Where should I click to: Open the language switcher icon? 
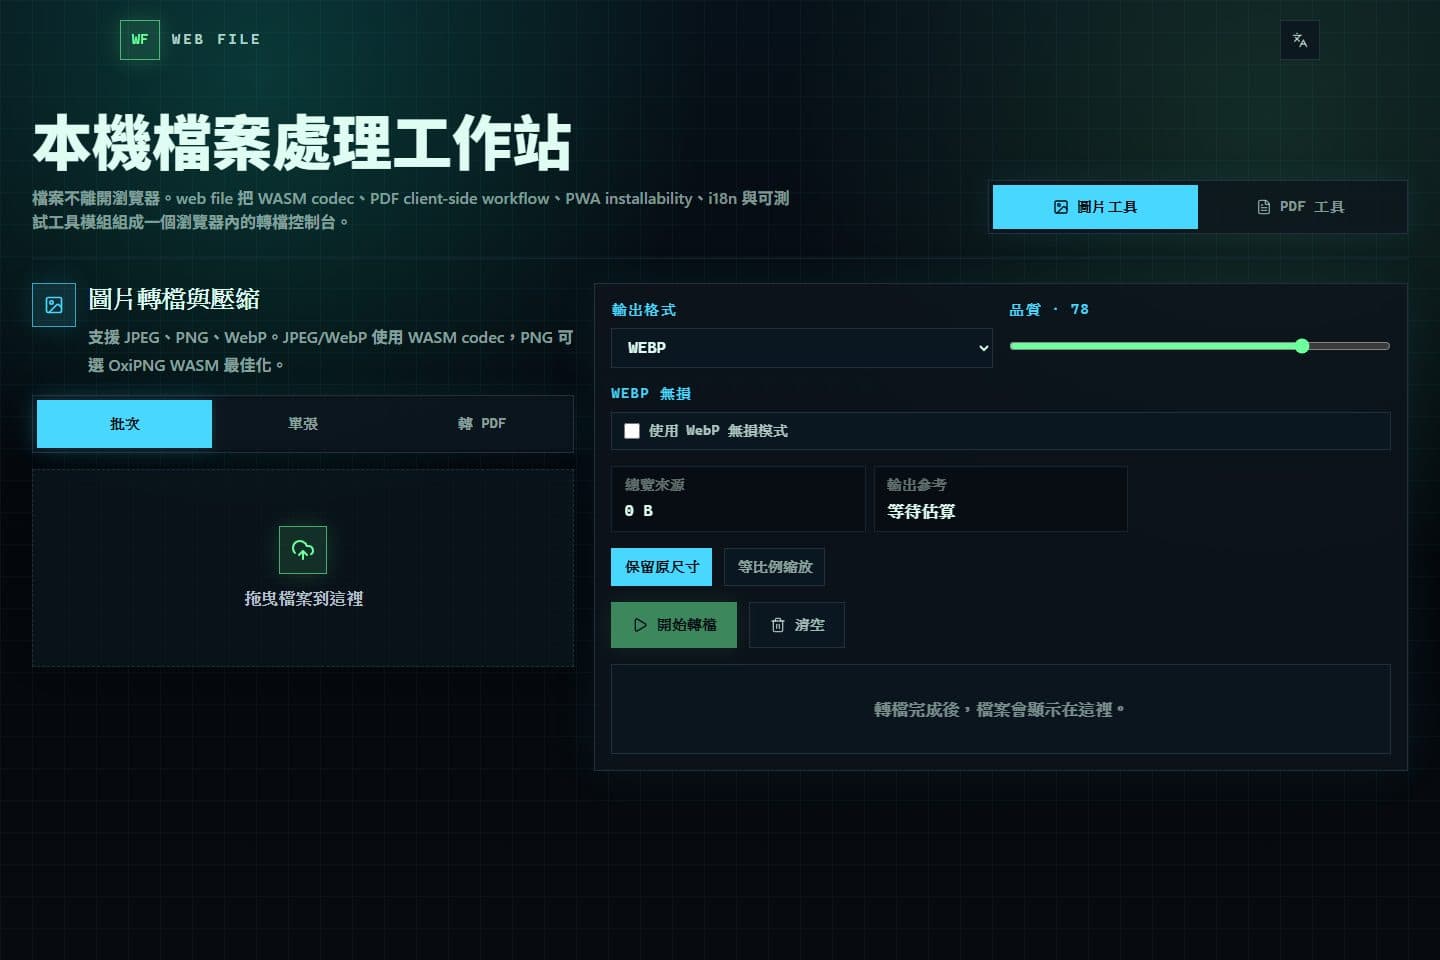point(1300,40)
